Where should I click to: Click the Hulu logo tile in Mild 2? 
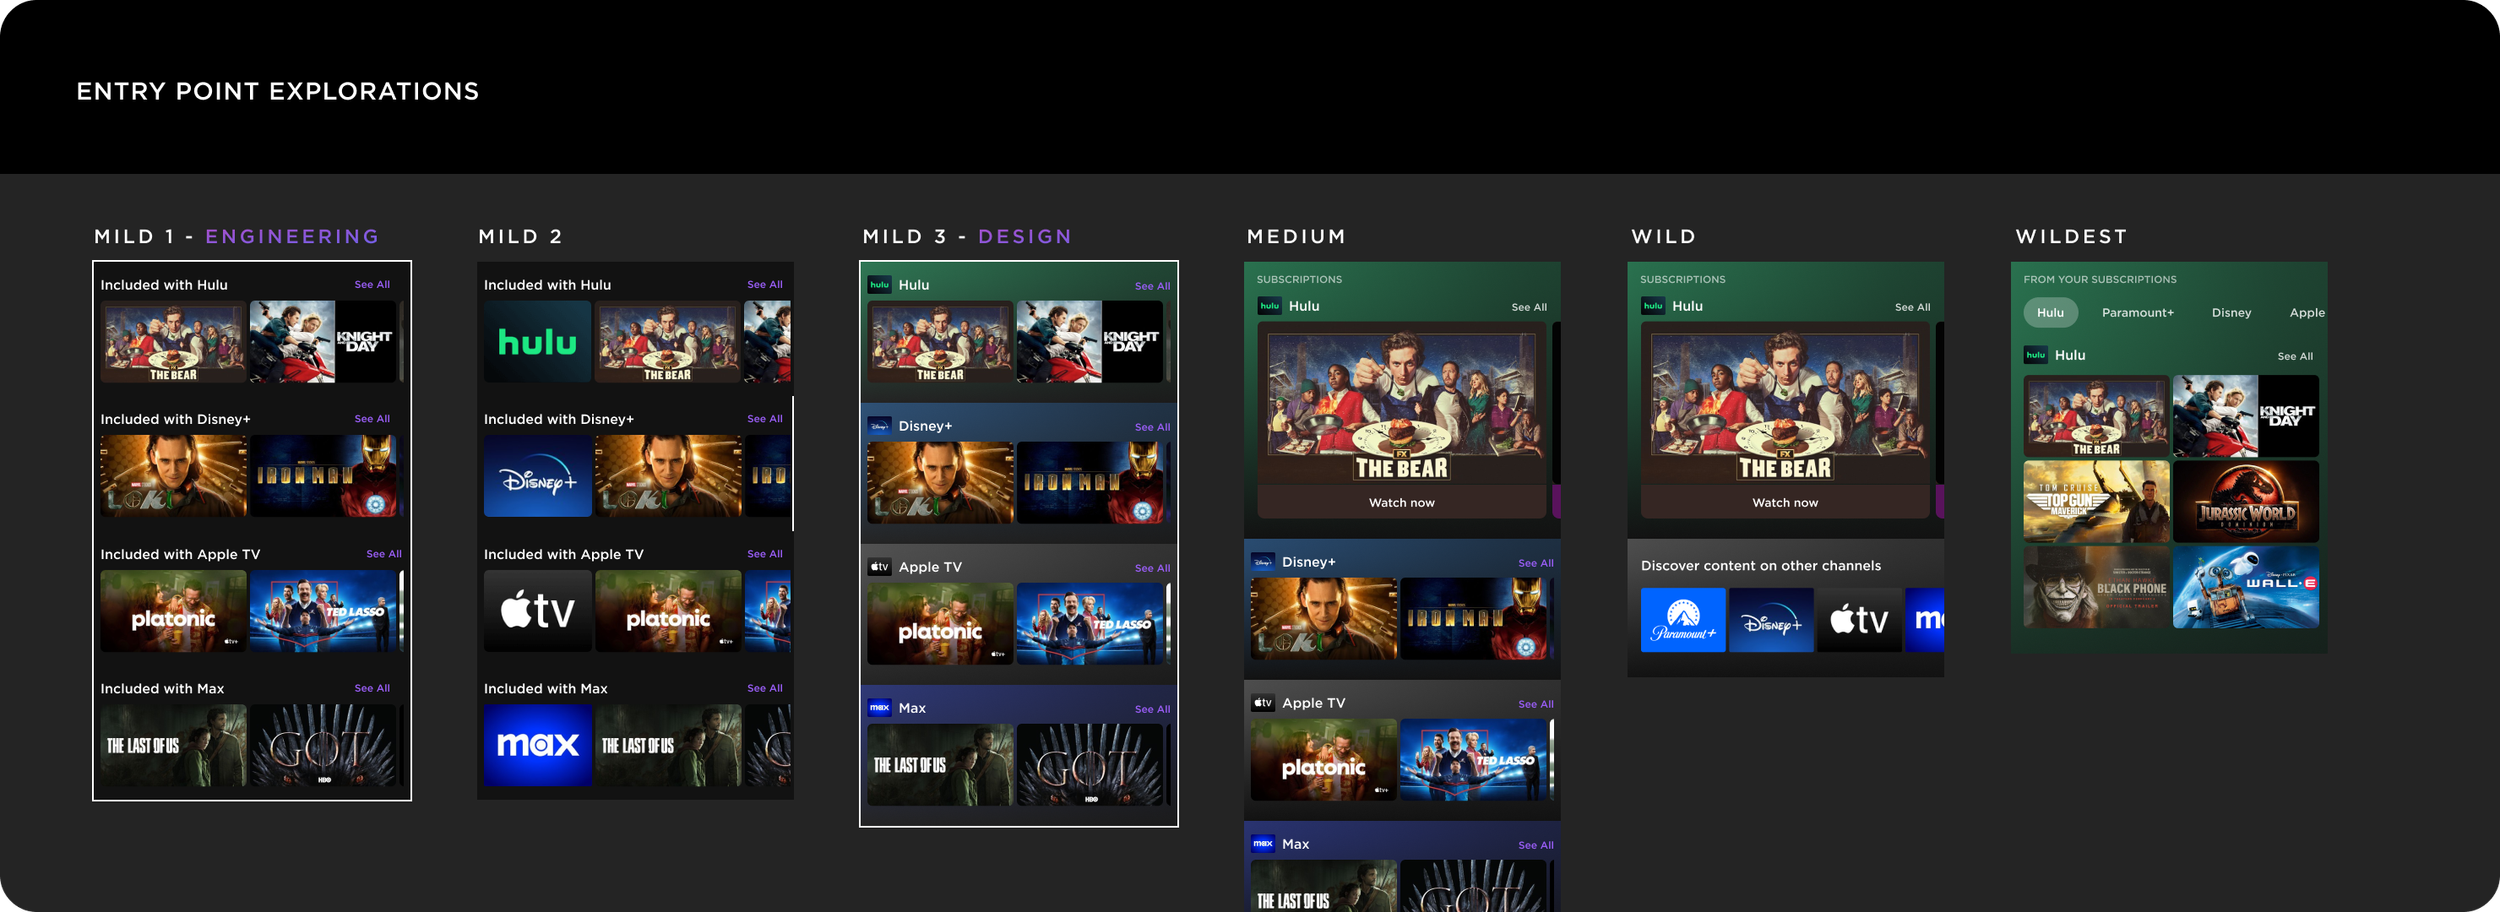[x=538, y=342]
